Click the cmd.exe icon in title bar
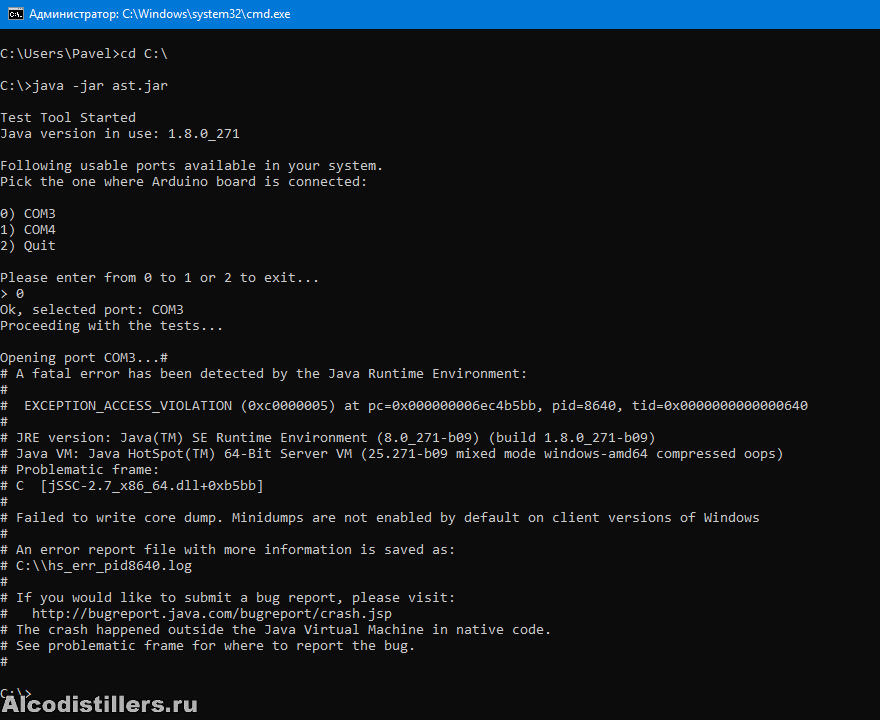Screen dimensions: 880x720 [x=16, y=14]
